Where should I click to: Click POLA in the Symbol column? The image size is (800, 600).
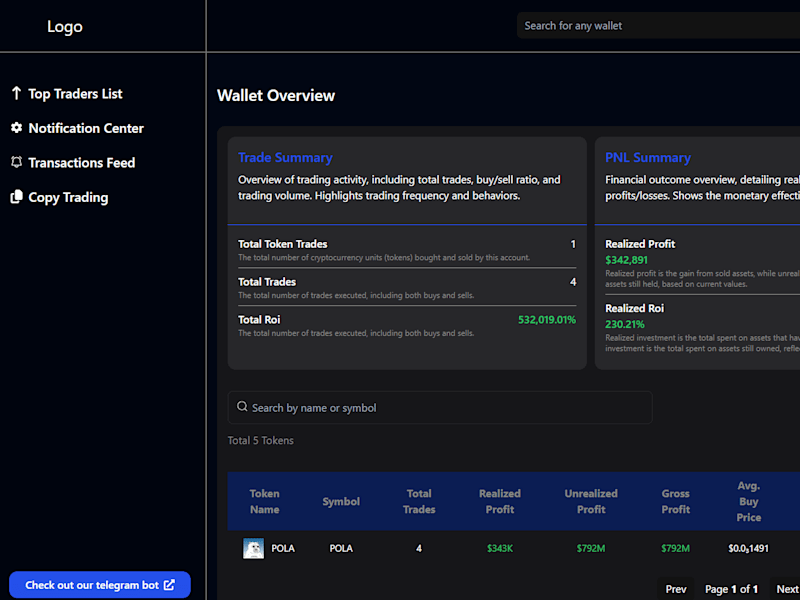341,548
